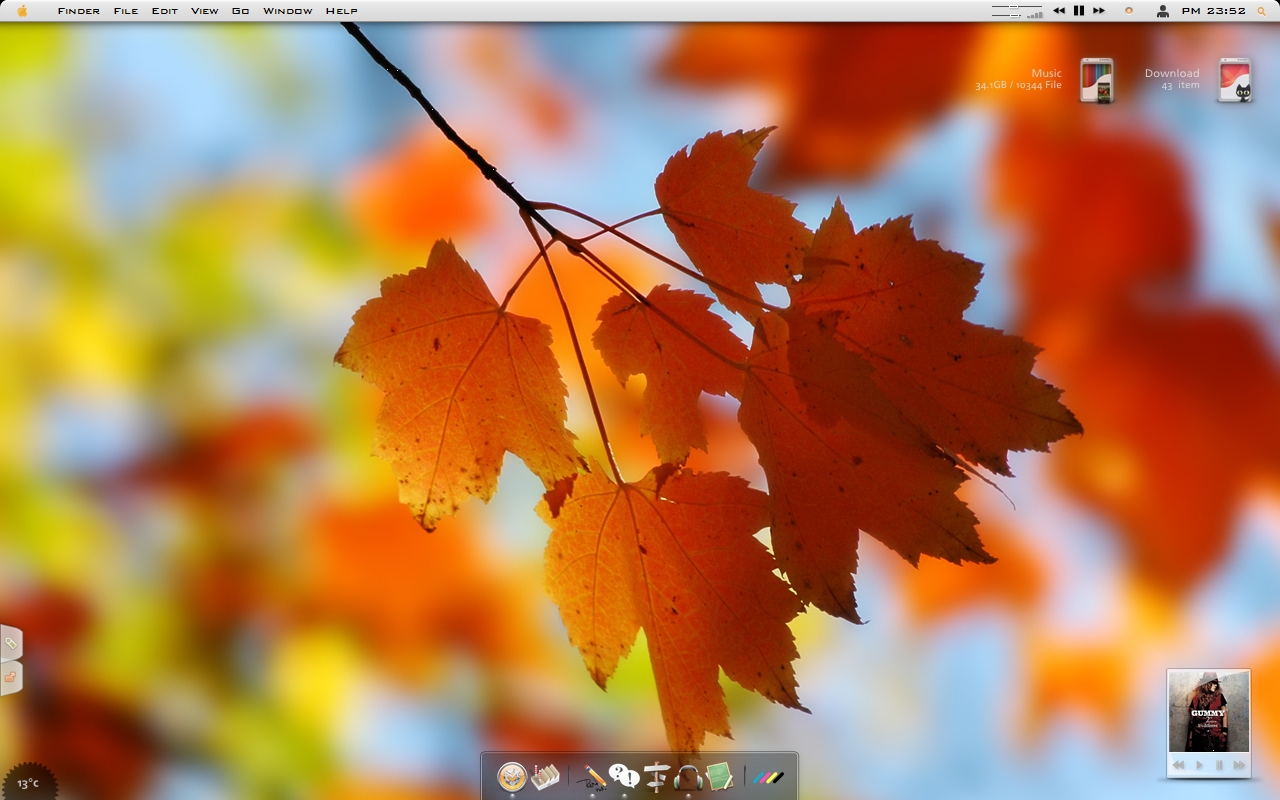Open the Window menu
This screenshot has height=800, width=1280.
pos(288,11)
